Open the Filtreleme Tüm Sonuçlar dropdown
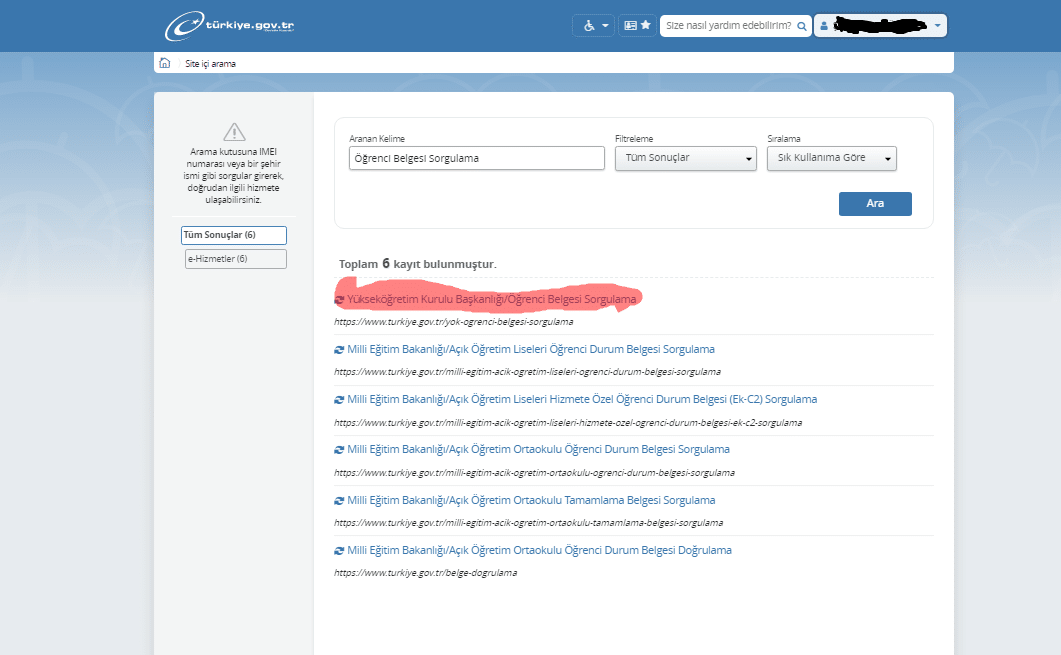Screen dimensions: 1061x655 click(685, 158)
